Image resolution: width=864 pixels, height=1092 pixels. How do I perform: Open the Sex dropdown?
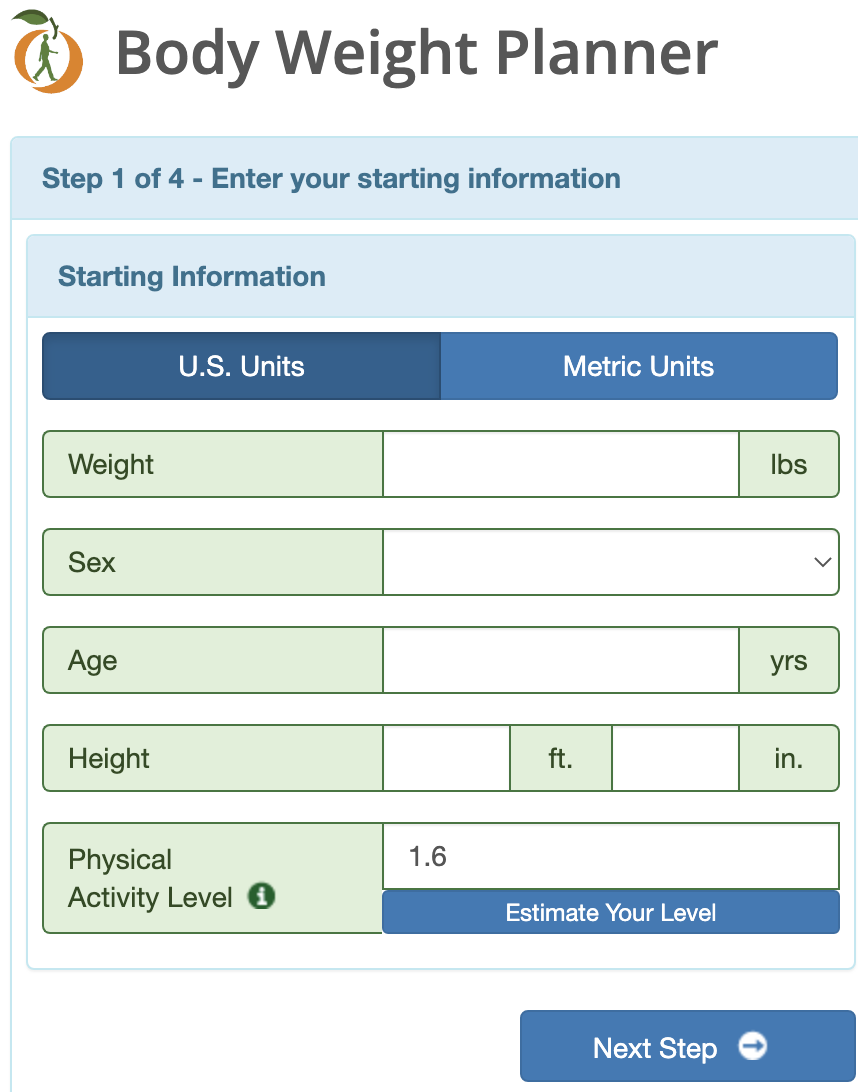[x=611, y=562]
